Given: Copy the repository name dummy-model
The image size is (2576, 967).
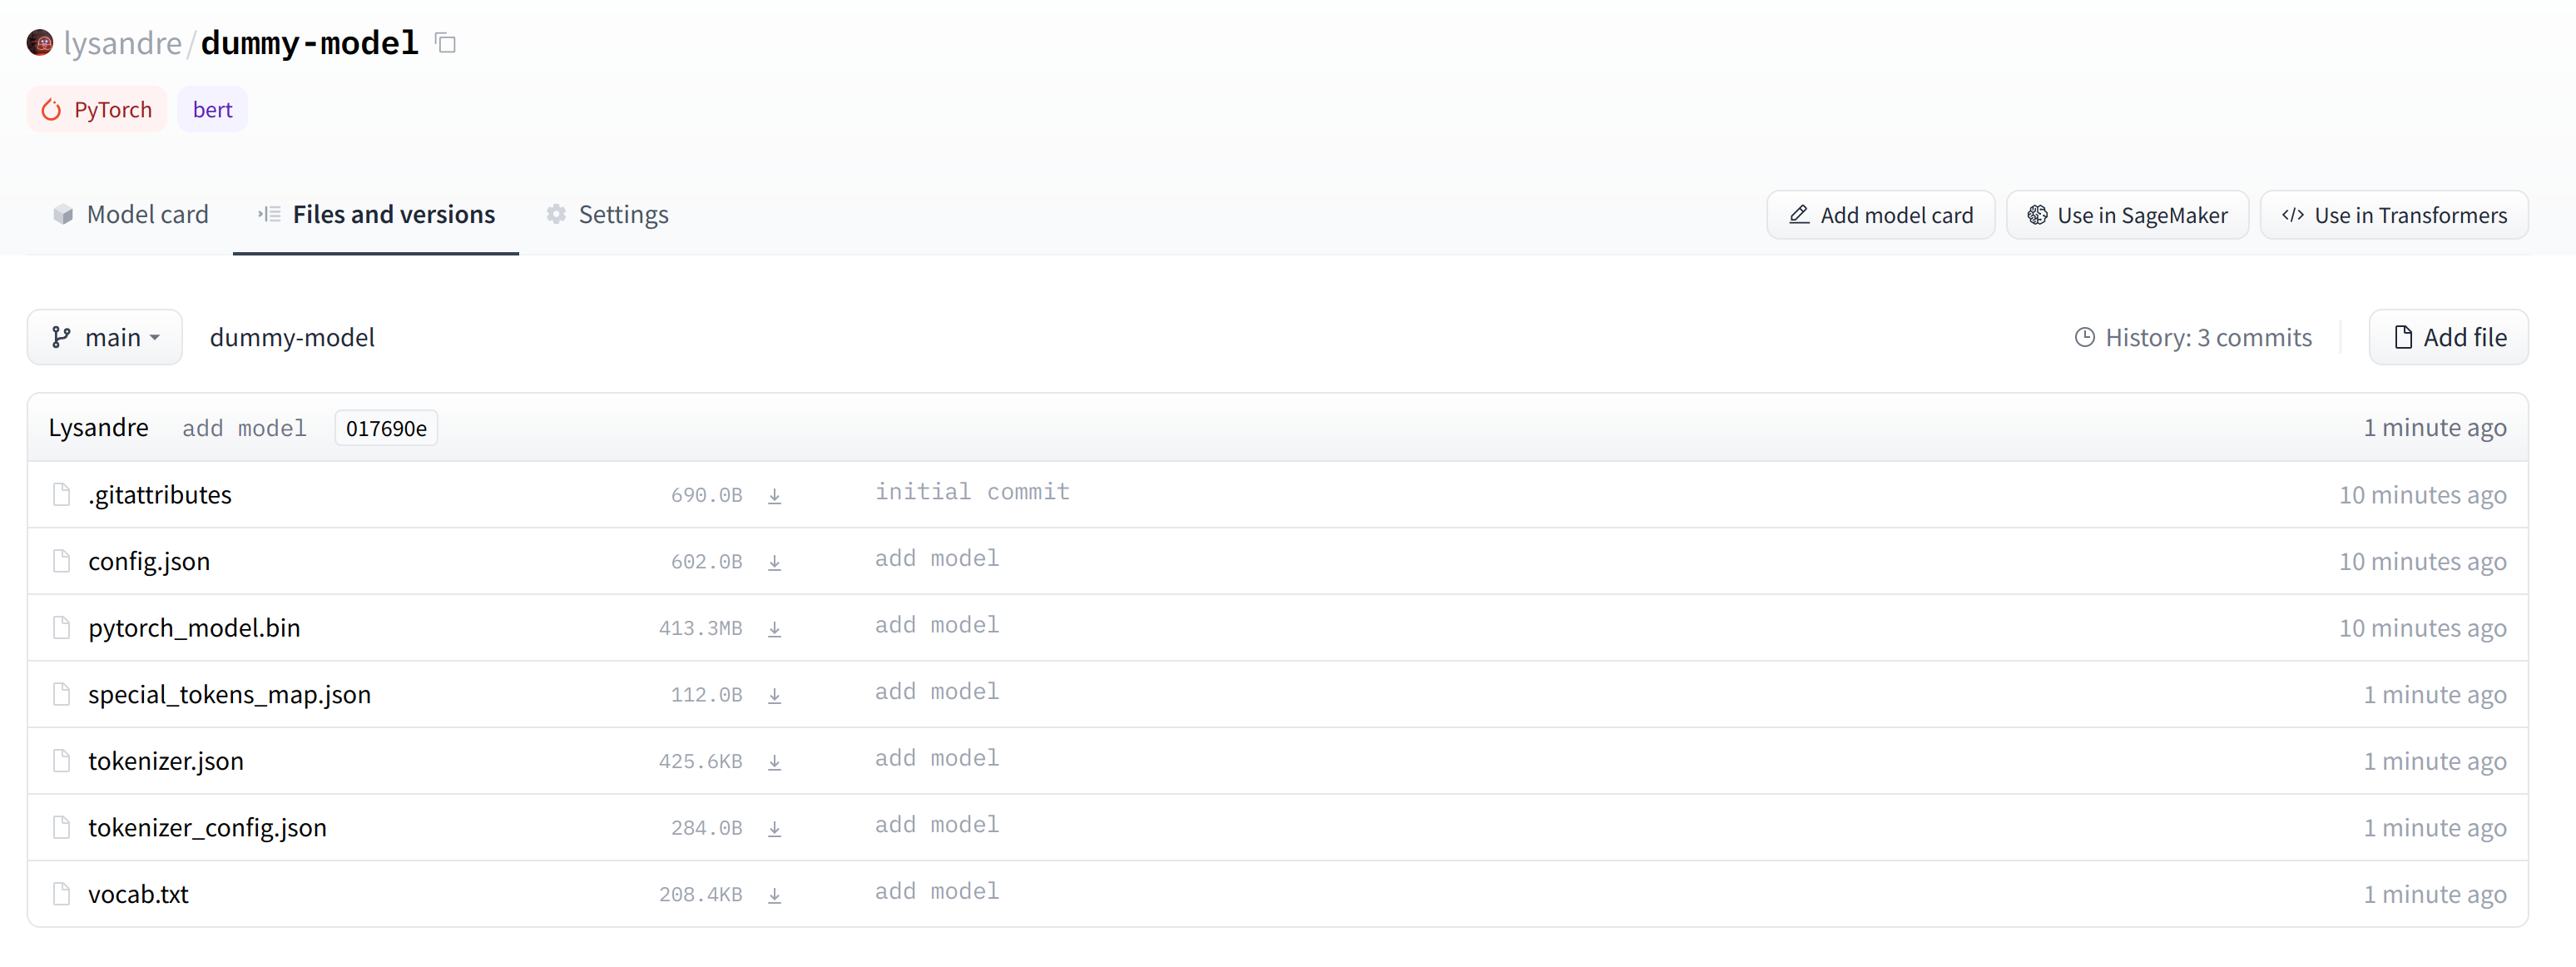Looking at the screenshot, I should pos(444,42).
